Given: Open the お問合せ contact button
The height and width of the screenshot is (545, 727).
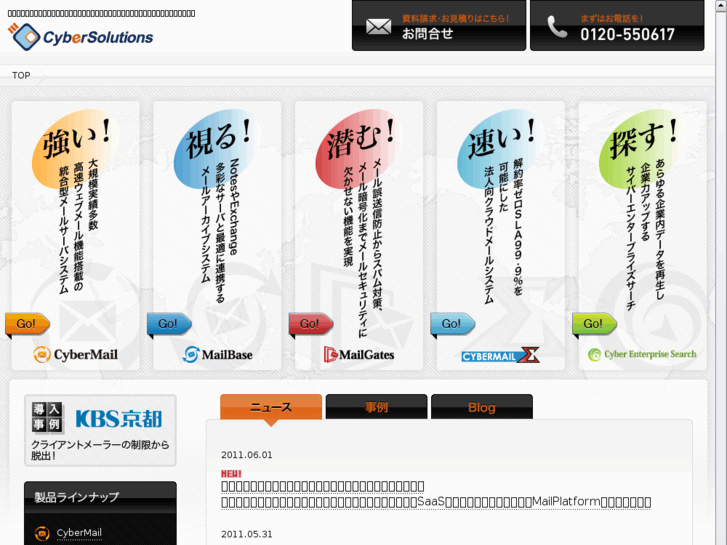Looking at the screenshot, I should [x=439, y=26].
